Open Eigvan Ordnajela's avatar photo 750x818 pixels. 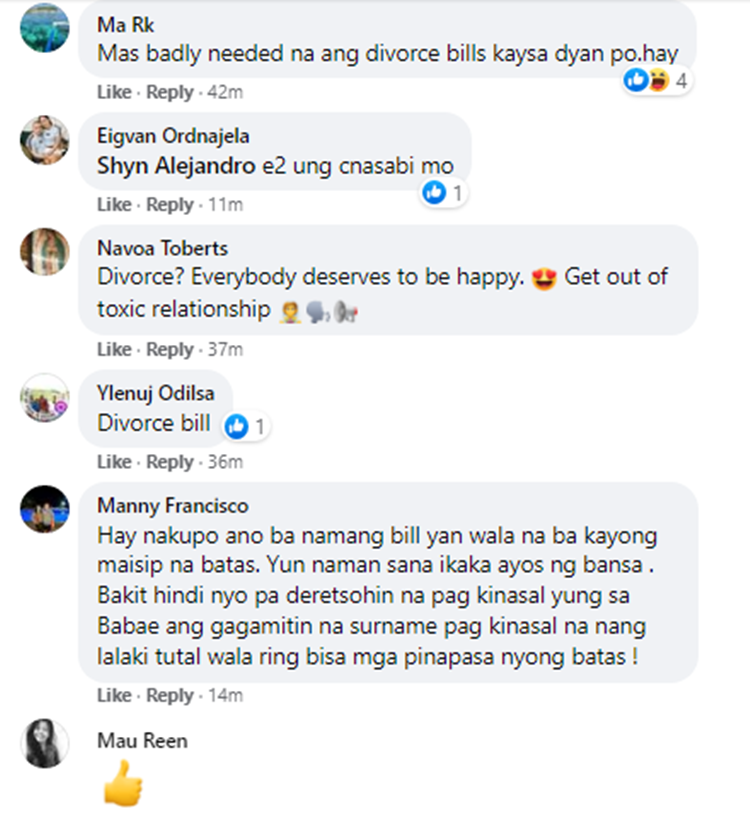coord(44,140)
